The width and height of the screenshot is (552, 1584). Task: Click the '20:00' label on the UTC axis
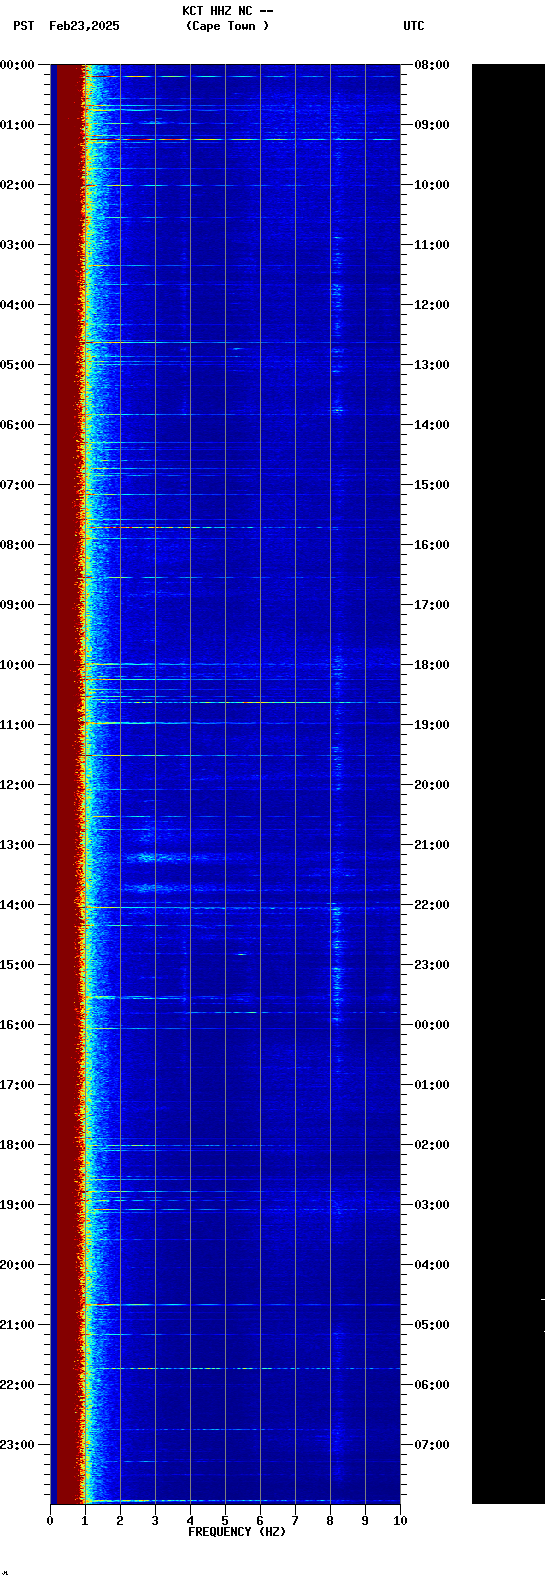(432, 785)
